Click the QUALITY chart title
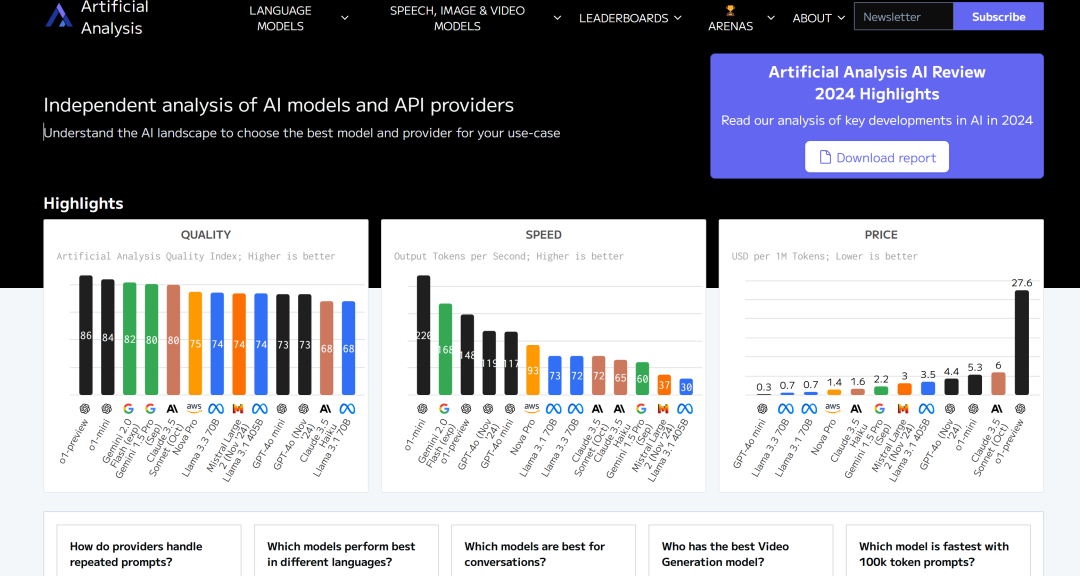 click(x=206, y=234)
